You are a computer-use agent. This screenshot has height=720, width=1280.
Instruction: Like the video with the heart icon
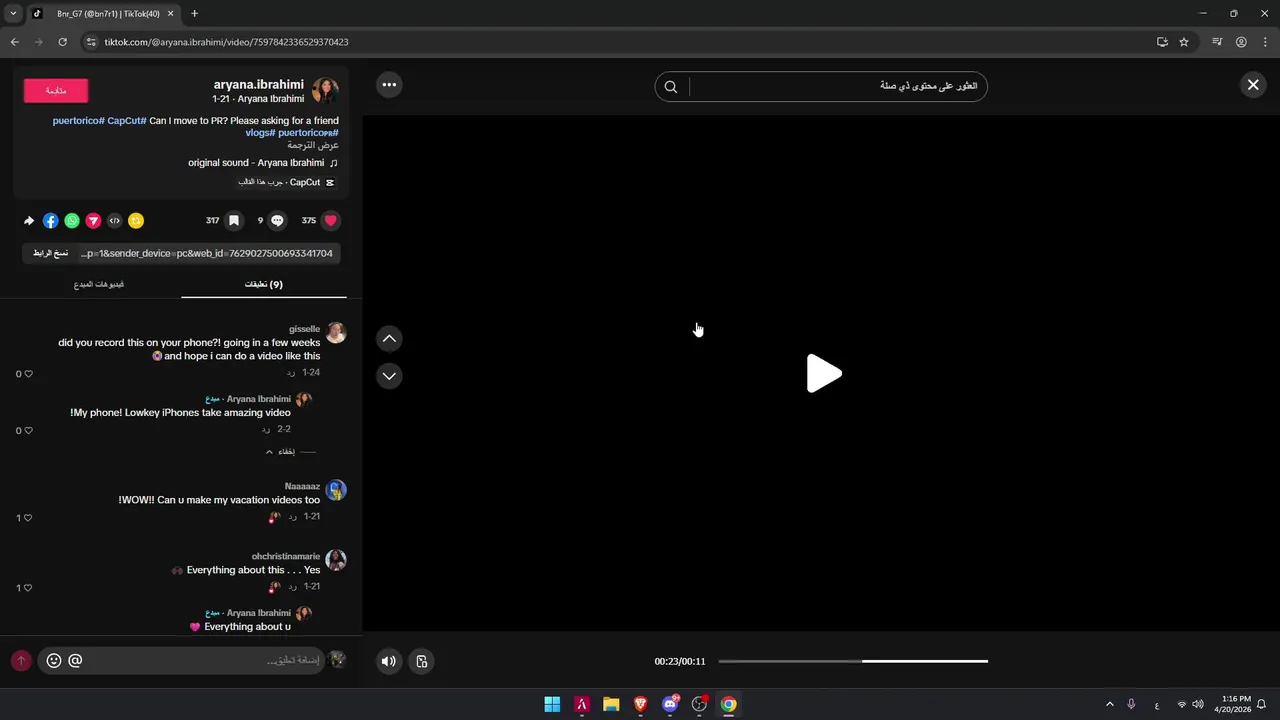click(x=331, y=221)
